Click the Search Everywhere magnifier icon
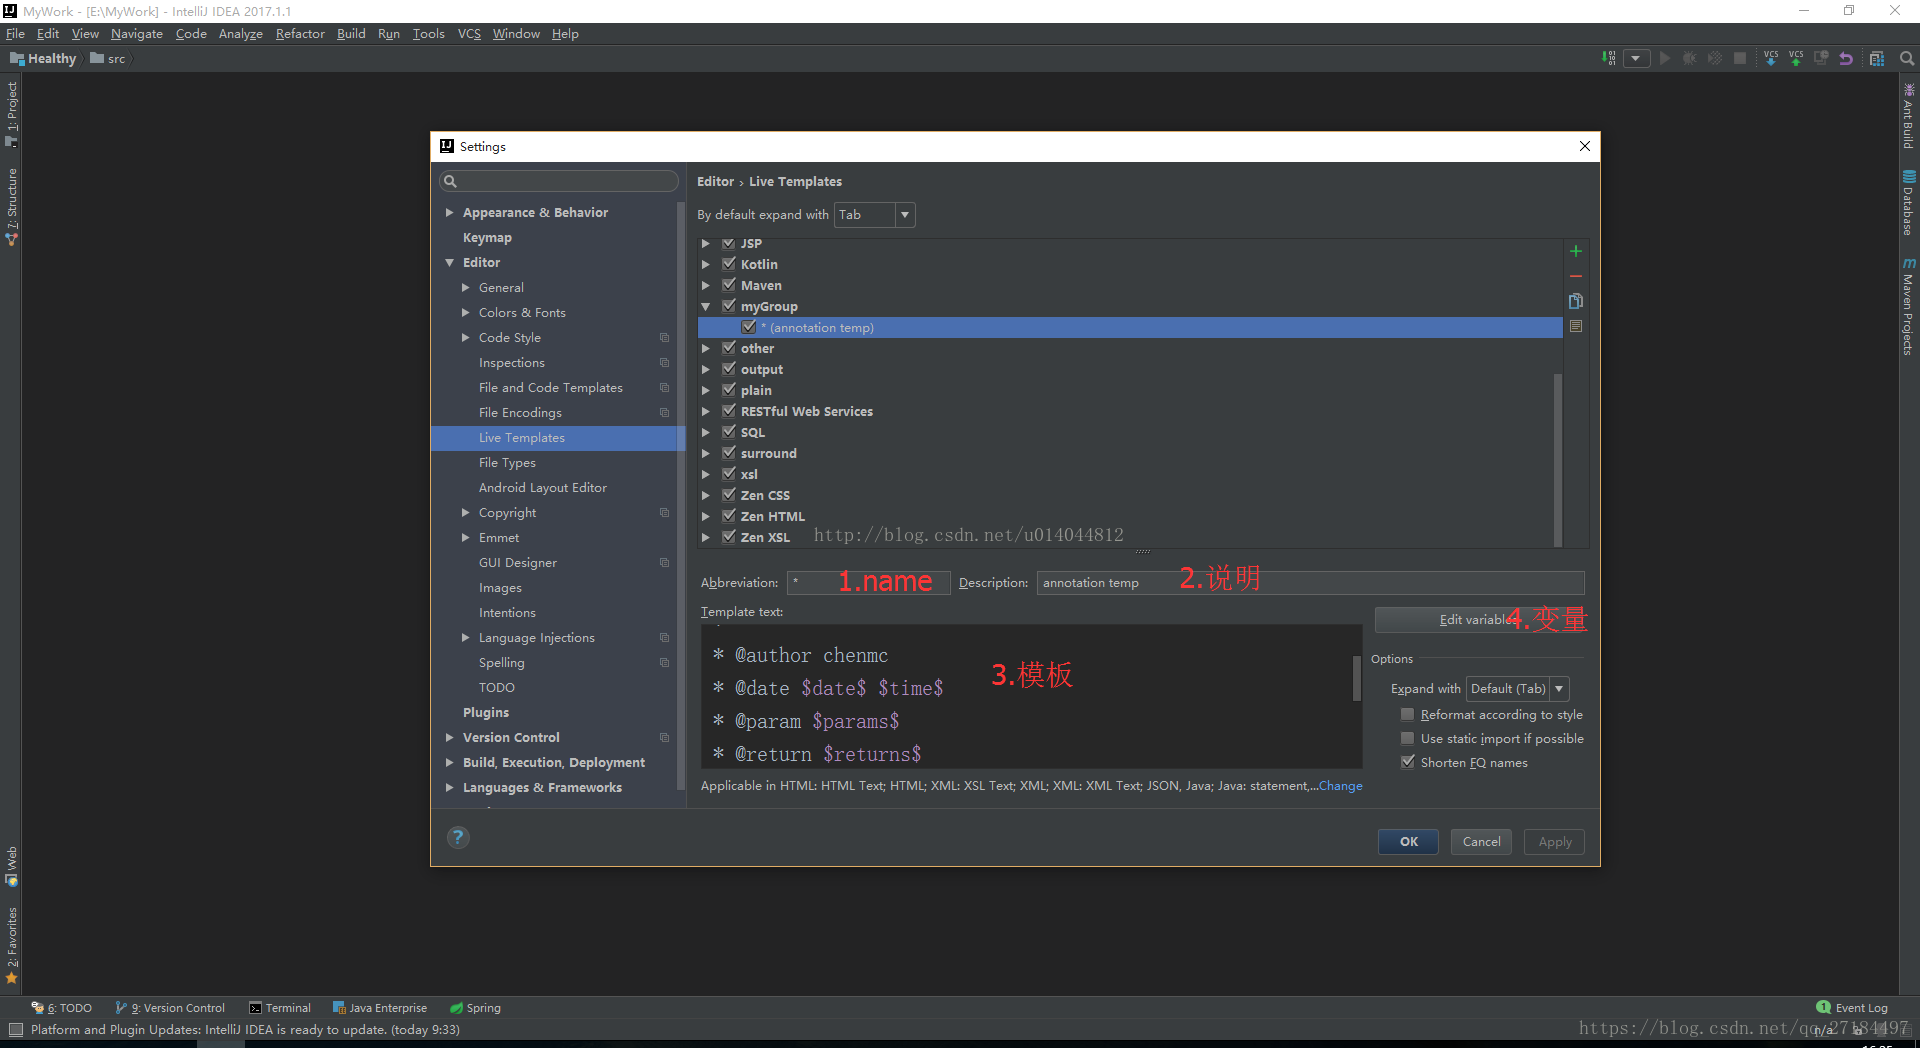Image resolution: width=1920 pixels, height=1048 pixels. tap(1907, 58)
